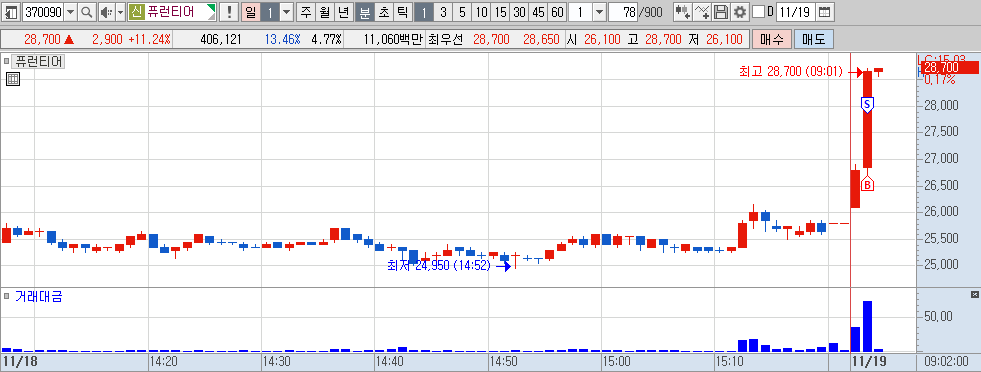Image resolution: width=981 pixels, height=372 pixels.
Task: Expand the stock code 370090 dropdown
Action: [x=70, y=12]
